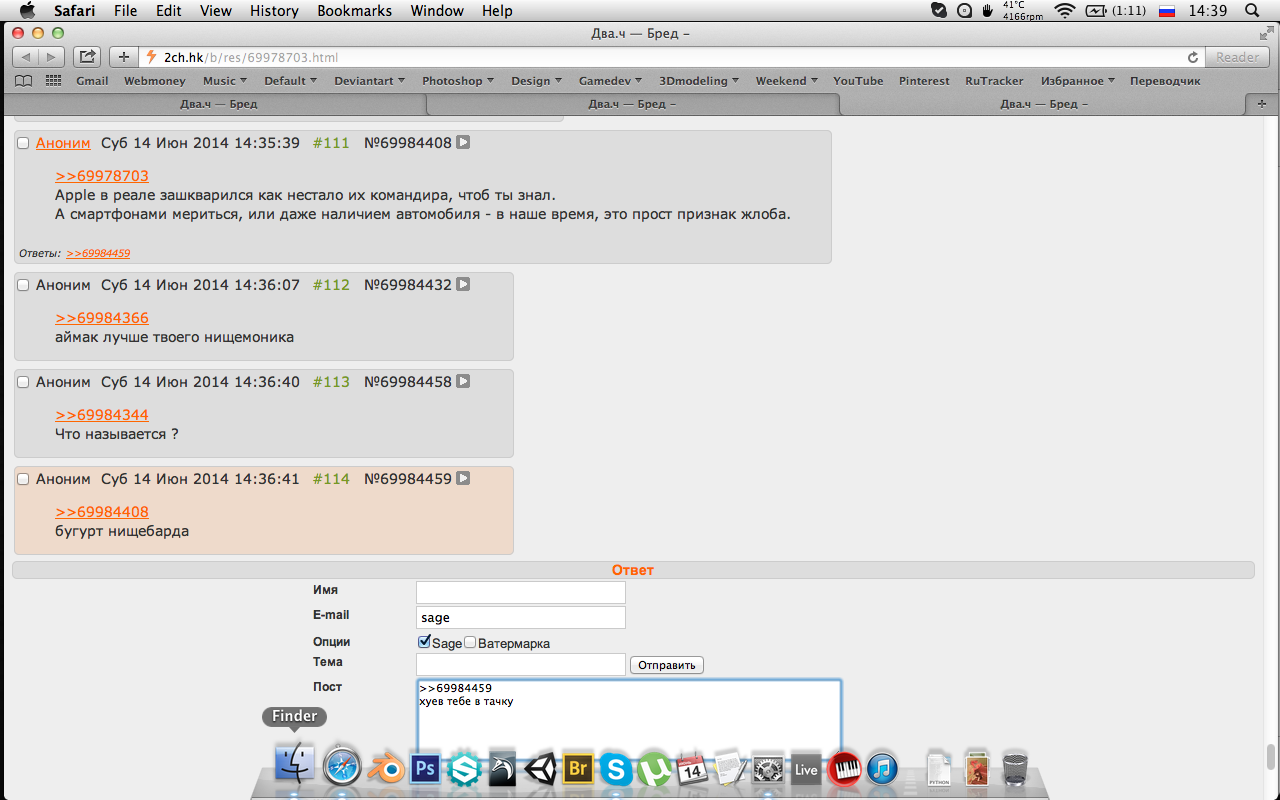Open the Trash in the Dock
Screen dimensions: 1280x800
coord(1014,768)
